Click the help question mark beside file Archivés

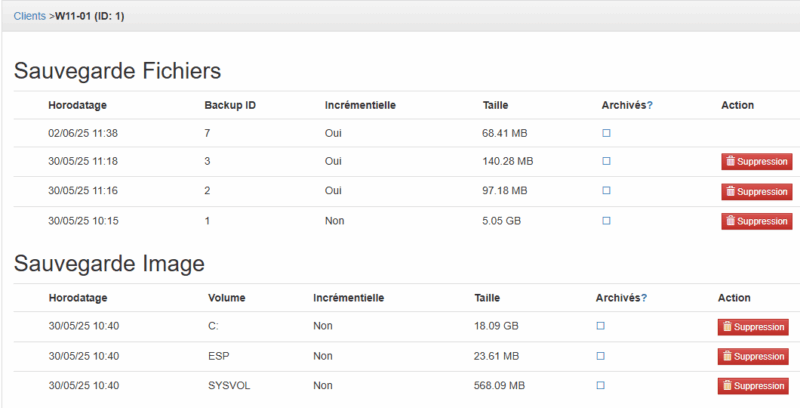pyautogui.click(x=650, y=105)
